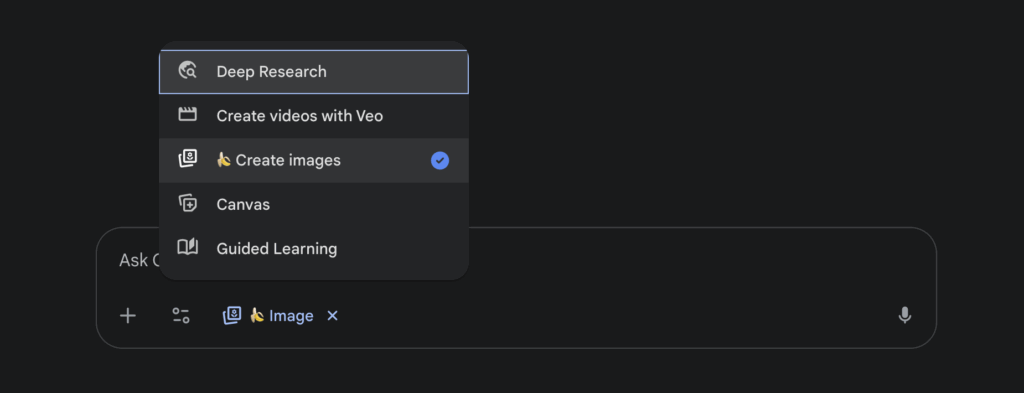Click the Deep Research globe icon
The width and height of the screenshot is (1024, 393).
187,71
